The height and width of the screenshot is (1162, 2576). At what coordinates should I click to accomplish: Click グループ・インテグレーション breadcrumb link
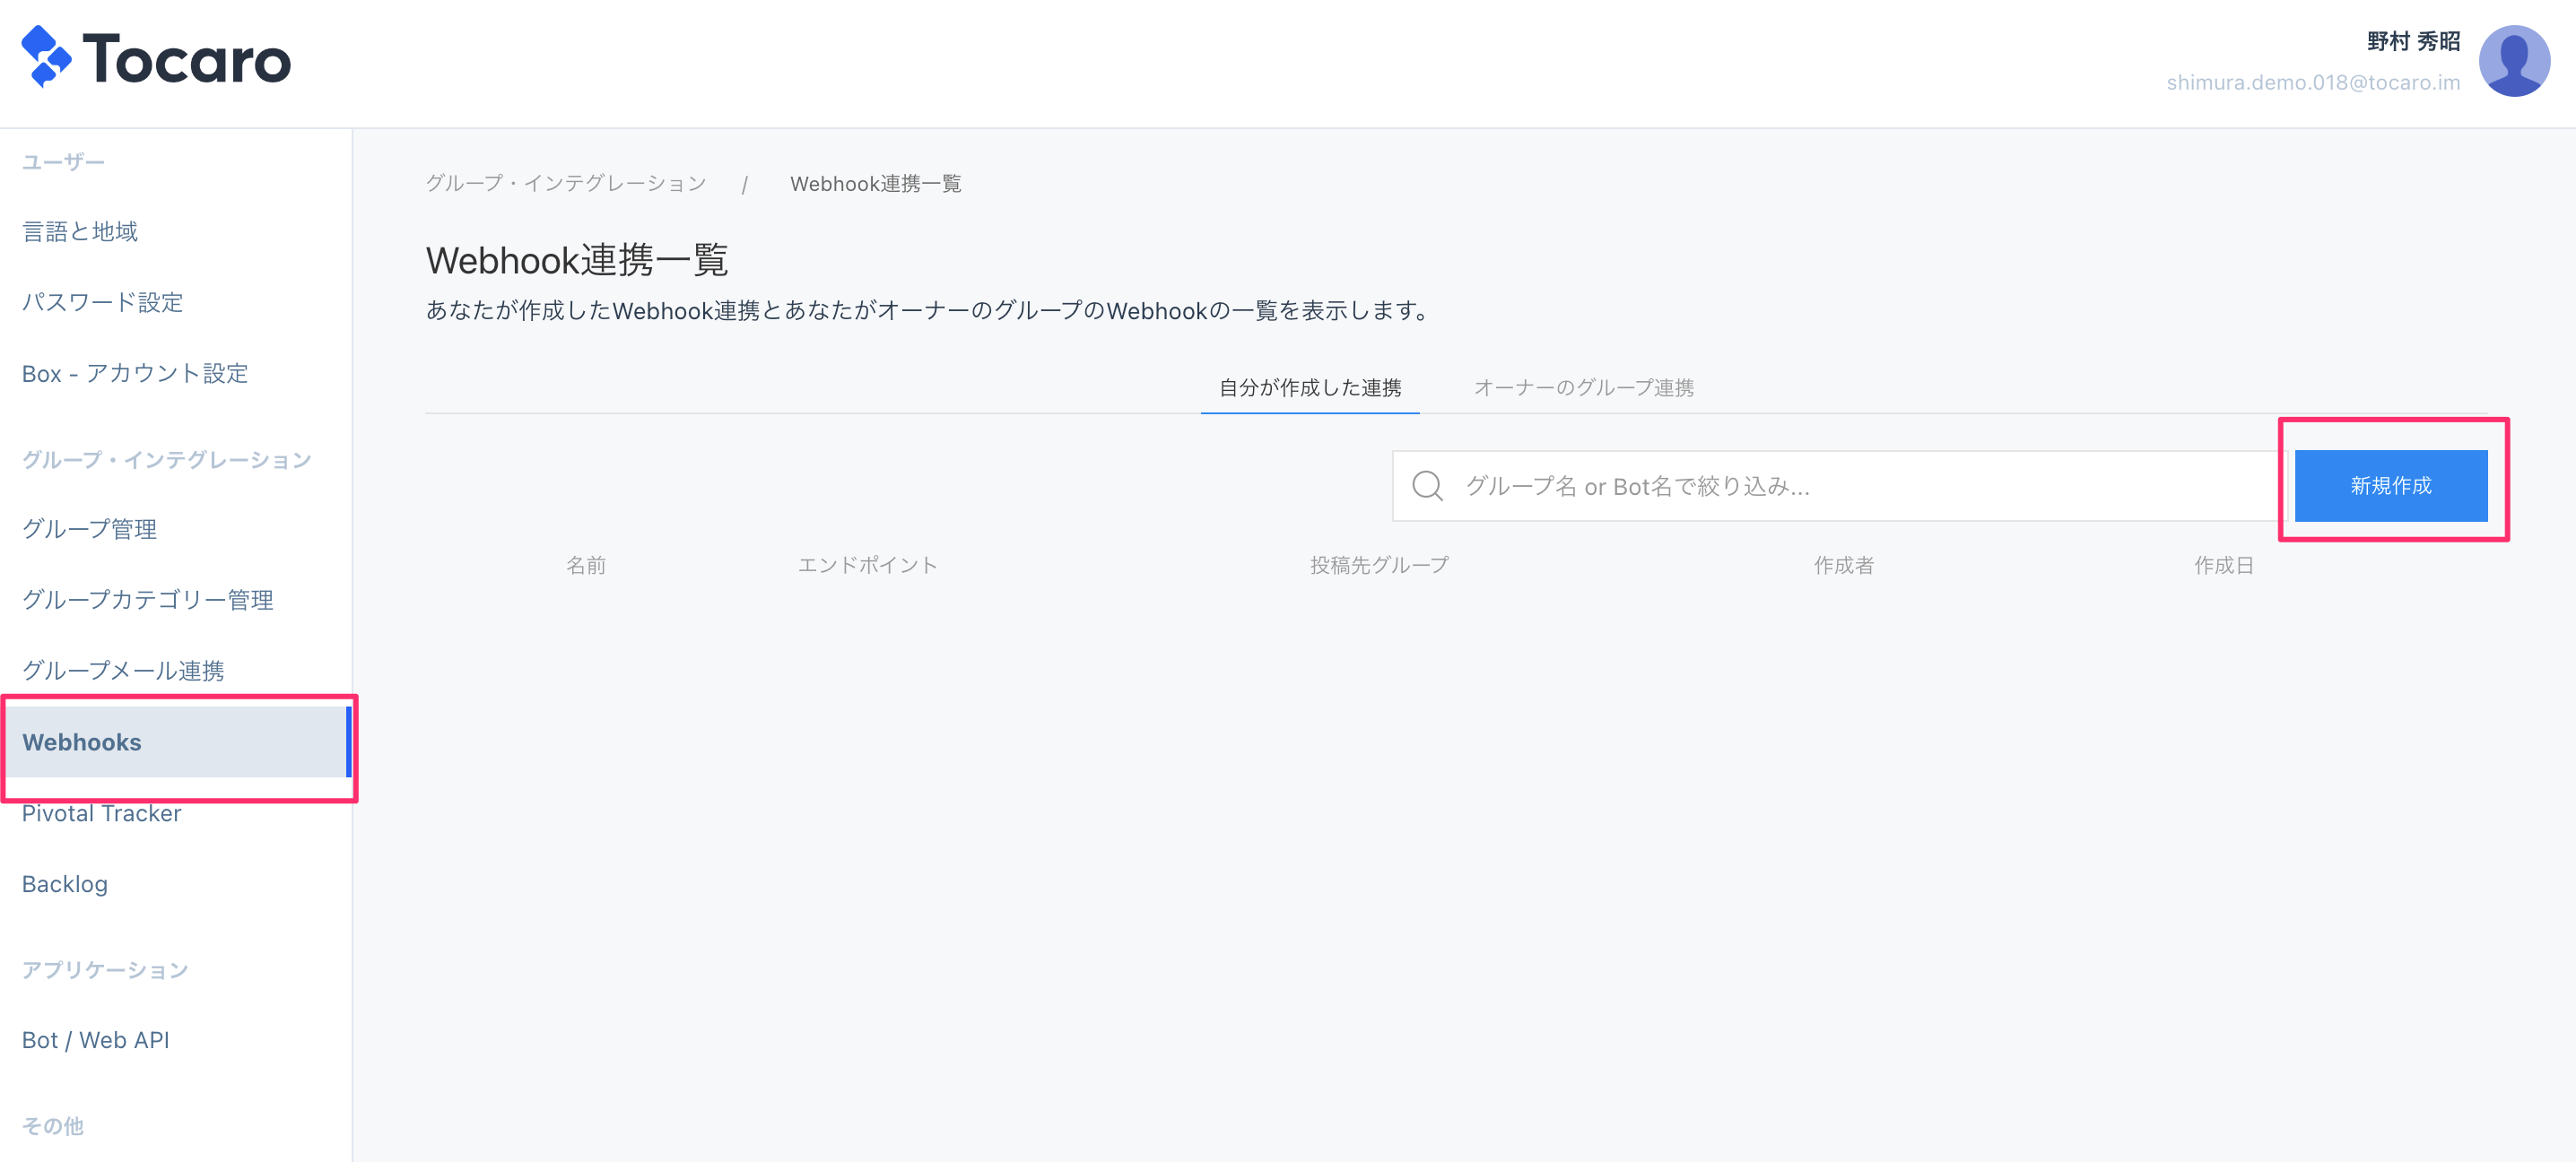coord(566,184)
